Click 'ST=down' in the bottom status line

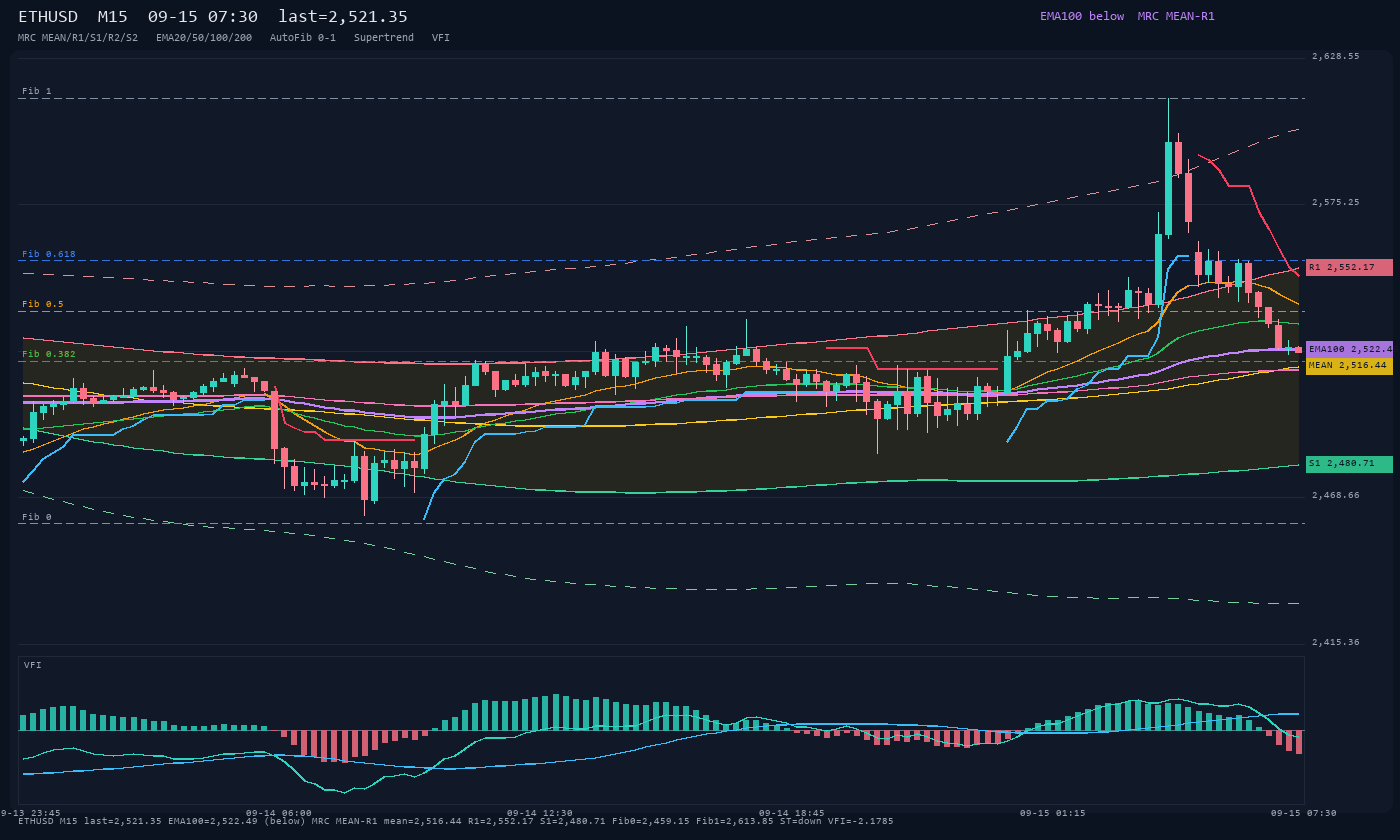tap(801, 821)
